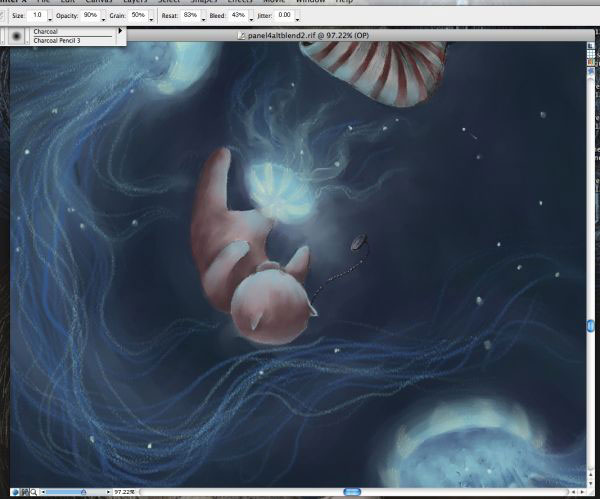Click the vertical scroll down arrow
The image size is (600, 499).
[590, 484]
